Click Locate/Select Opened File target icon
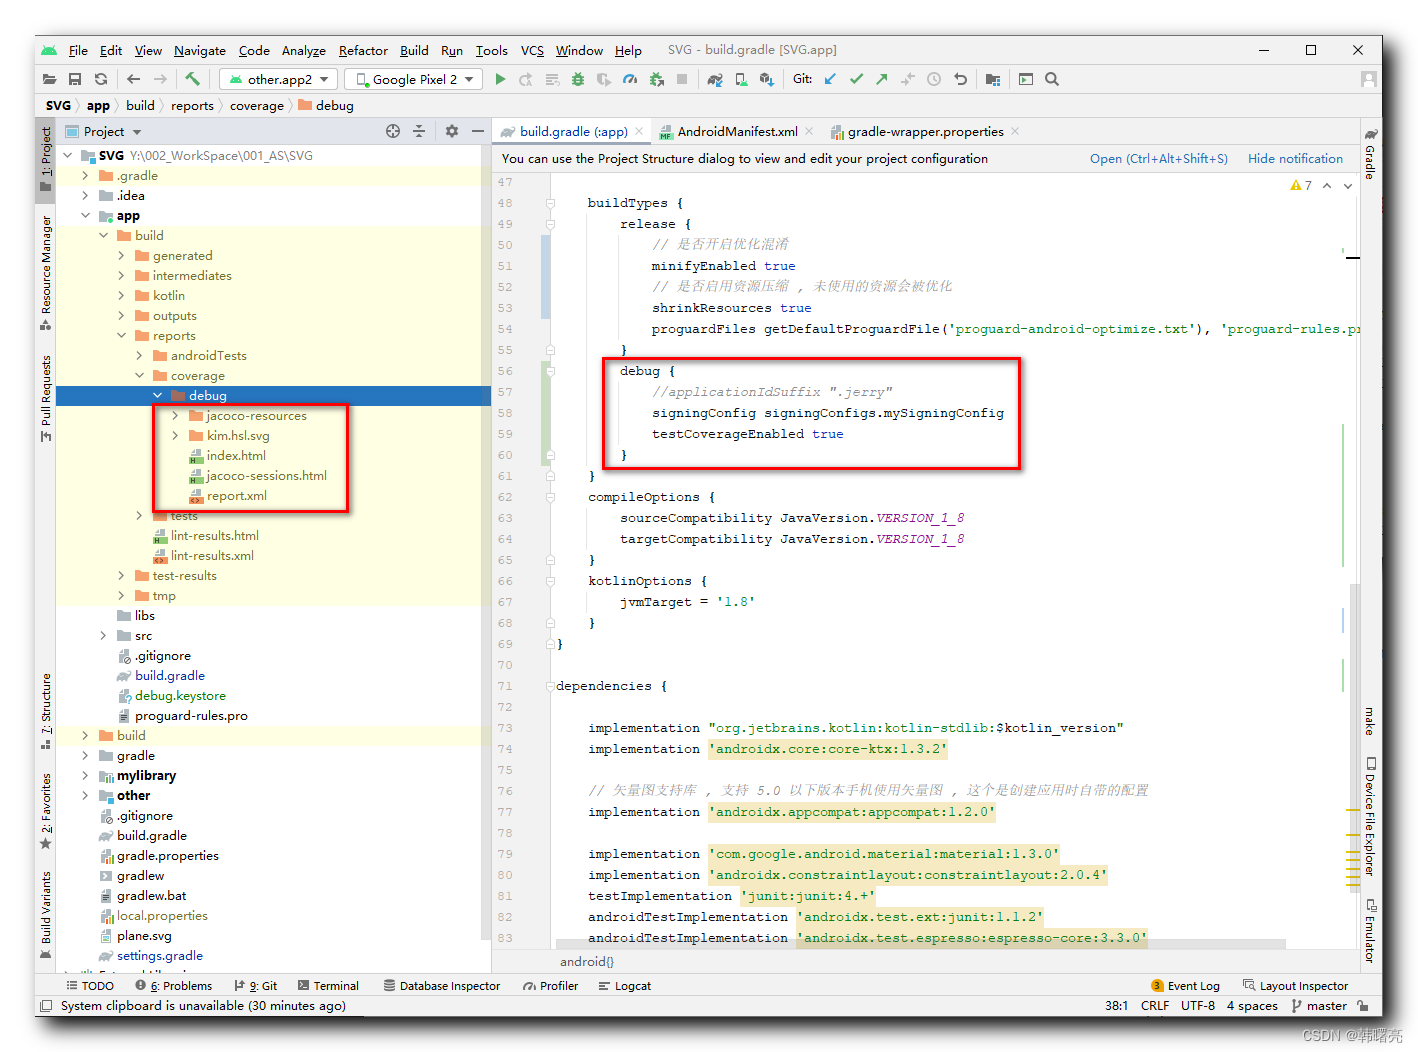This screenshot has width=1418, height=1052. click(393, 131)
